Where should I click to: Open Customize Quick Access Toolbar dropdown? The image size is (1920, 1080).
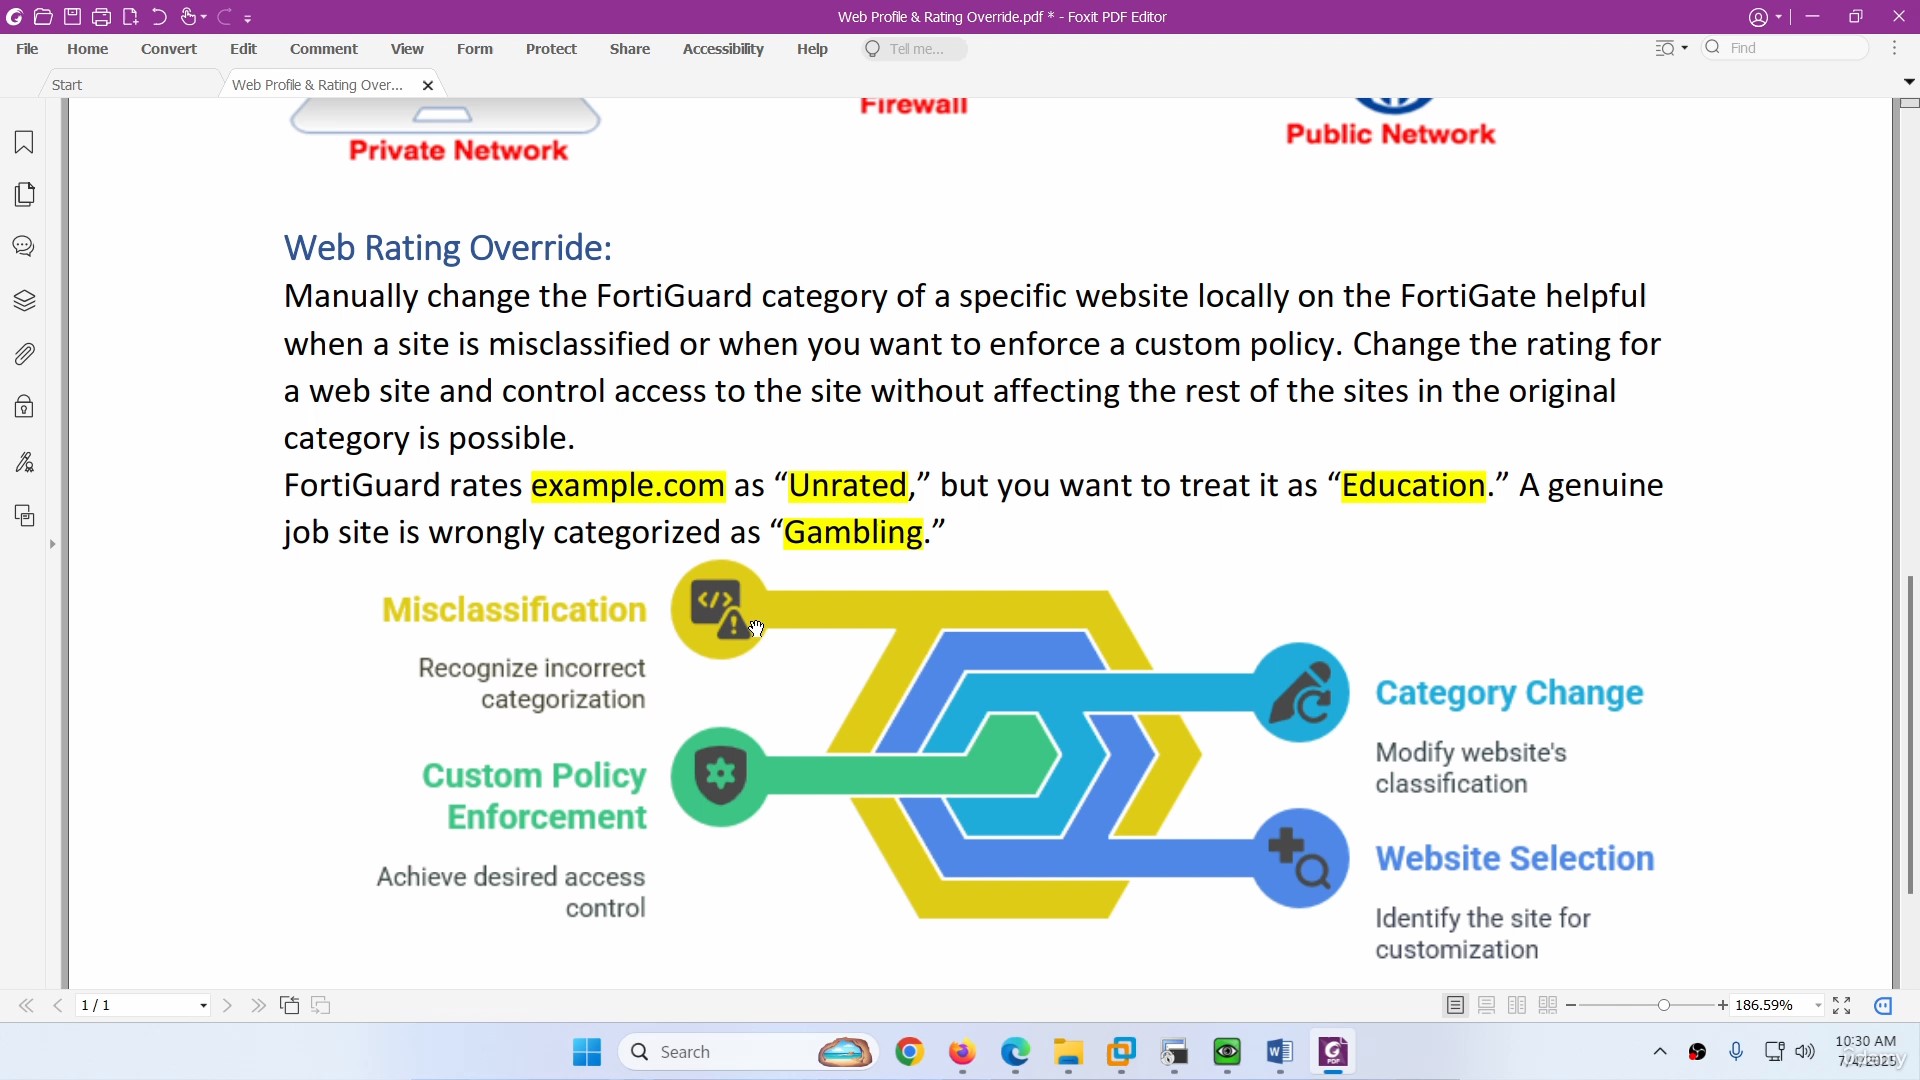coord(248,18)
